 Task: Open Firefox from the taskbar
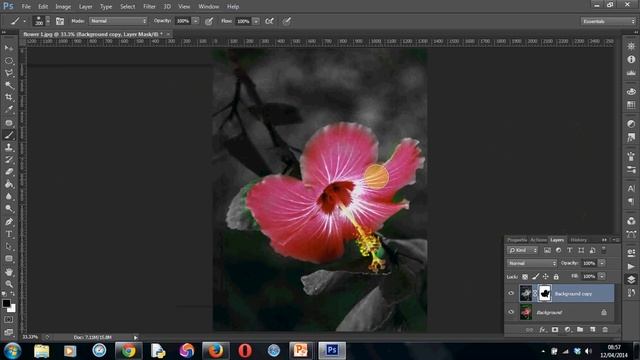pyautogui.click(x=216, y=351)
